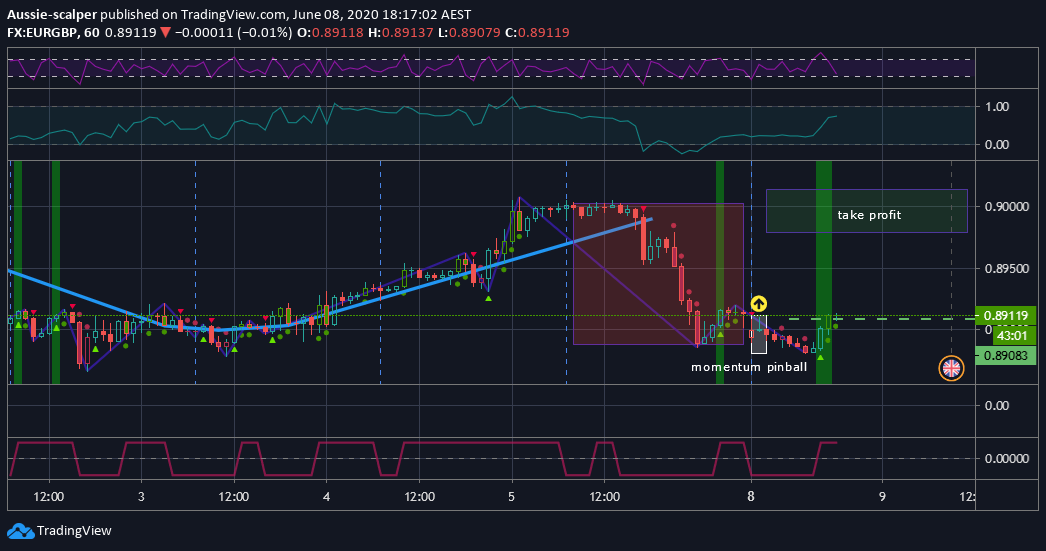Click the 0.89083 price tag
The height and width of the screenshot is (551, 1046).
(1005, 356)
